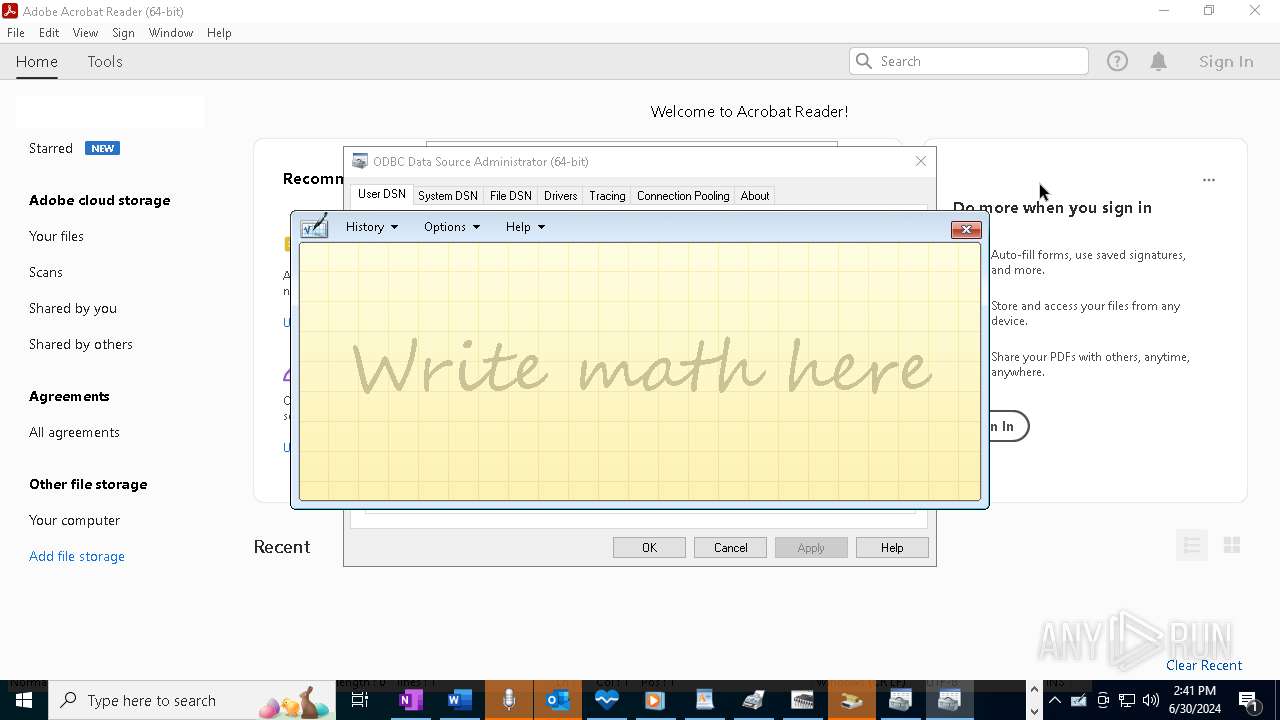Click the fax and scan taskbar icon
The width and height of the screenshot is (1280, 720).
pos(753,700)
